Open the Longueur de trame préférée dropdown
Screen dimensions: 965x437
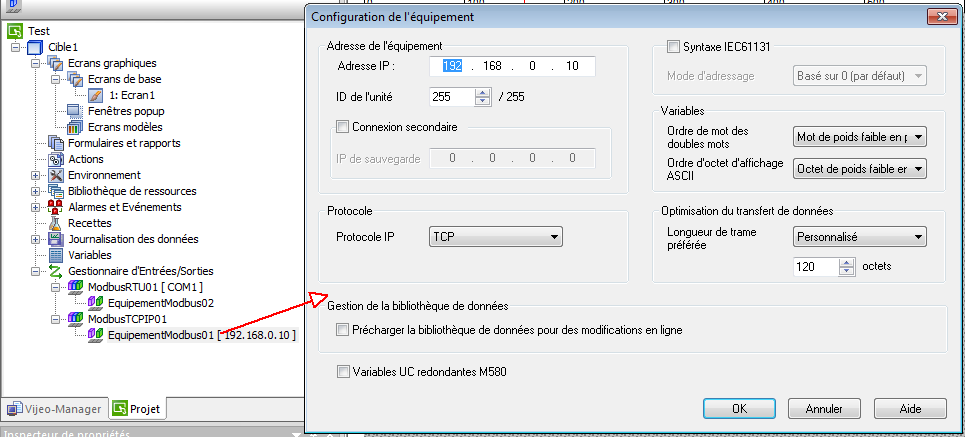coord(859,236)
